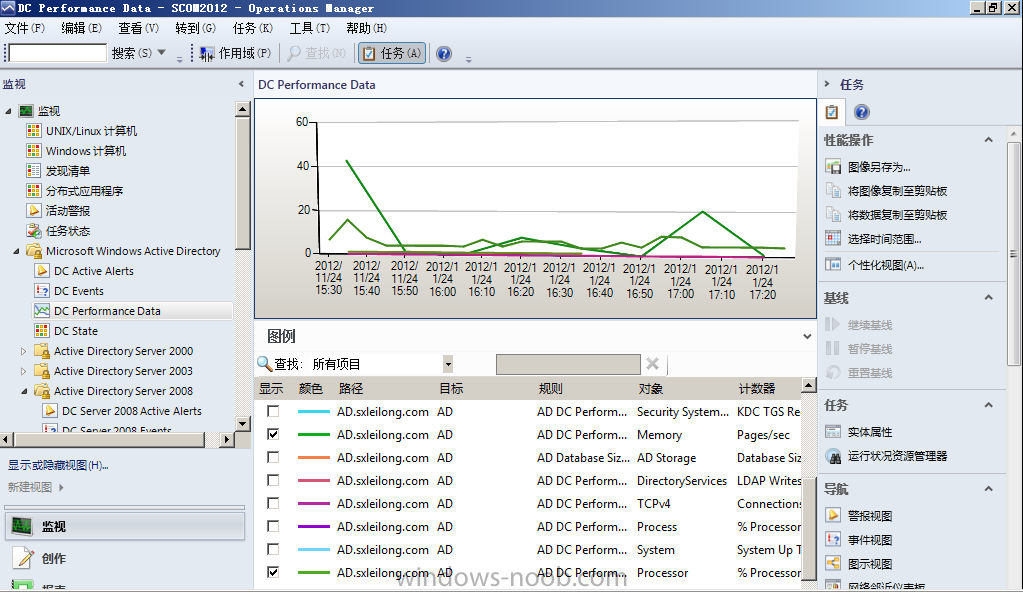Check the System Up Time counter box

[x=273, y=549]
